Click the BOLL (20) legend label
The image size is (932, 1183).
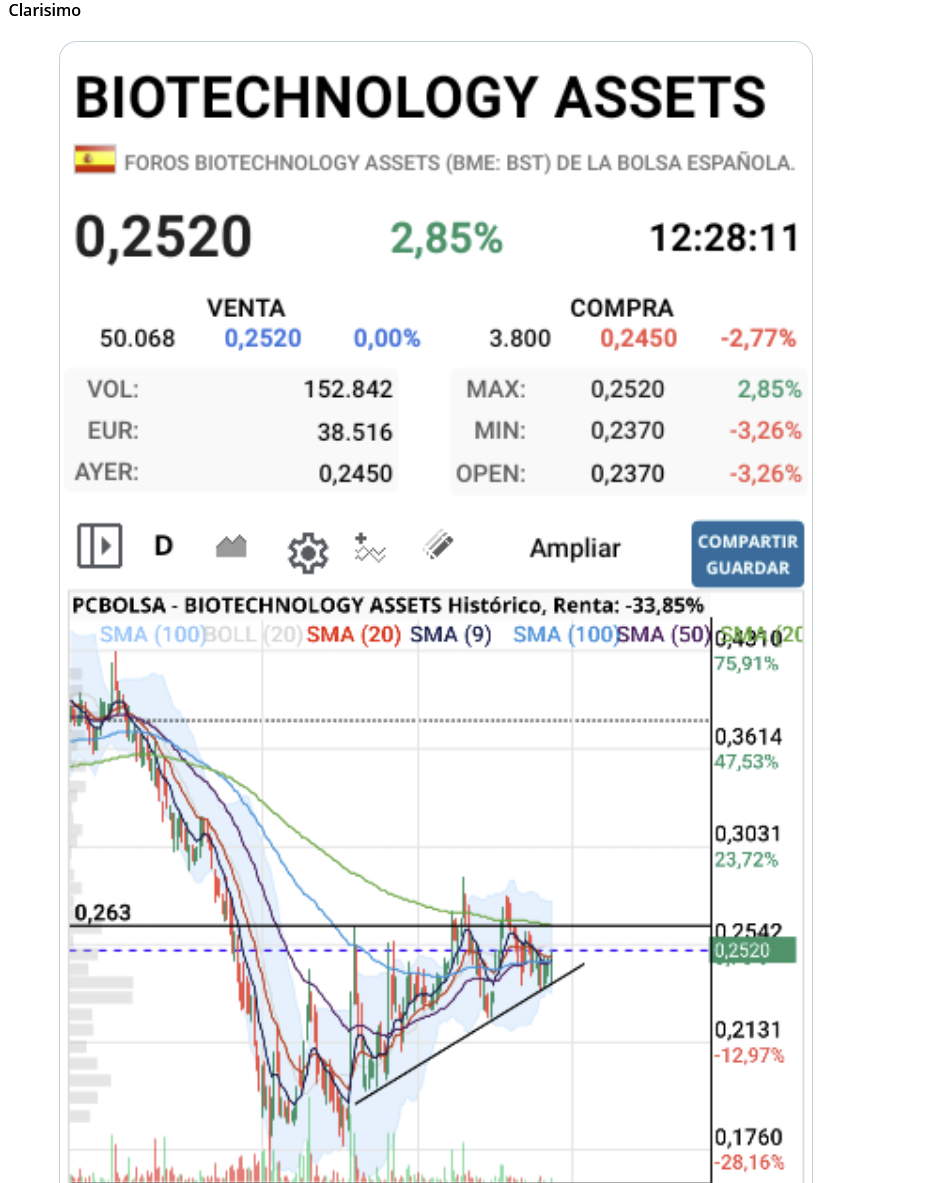pyautogui.click(x=254, y=635)
